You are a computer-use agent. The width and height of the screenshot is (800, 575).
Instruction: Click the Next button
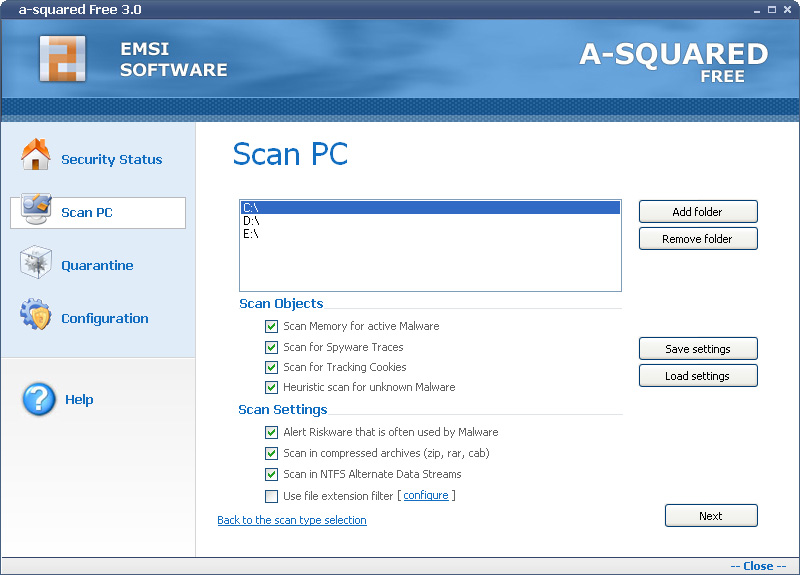[710, 516]
